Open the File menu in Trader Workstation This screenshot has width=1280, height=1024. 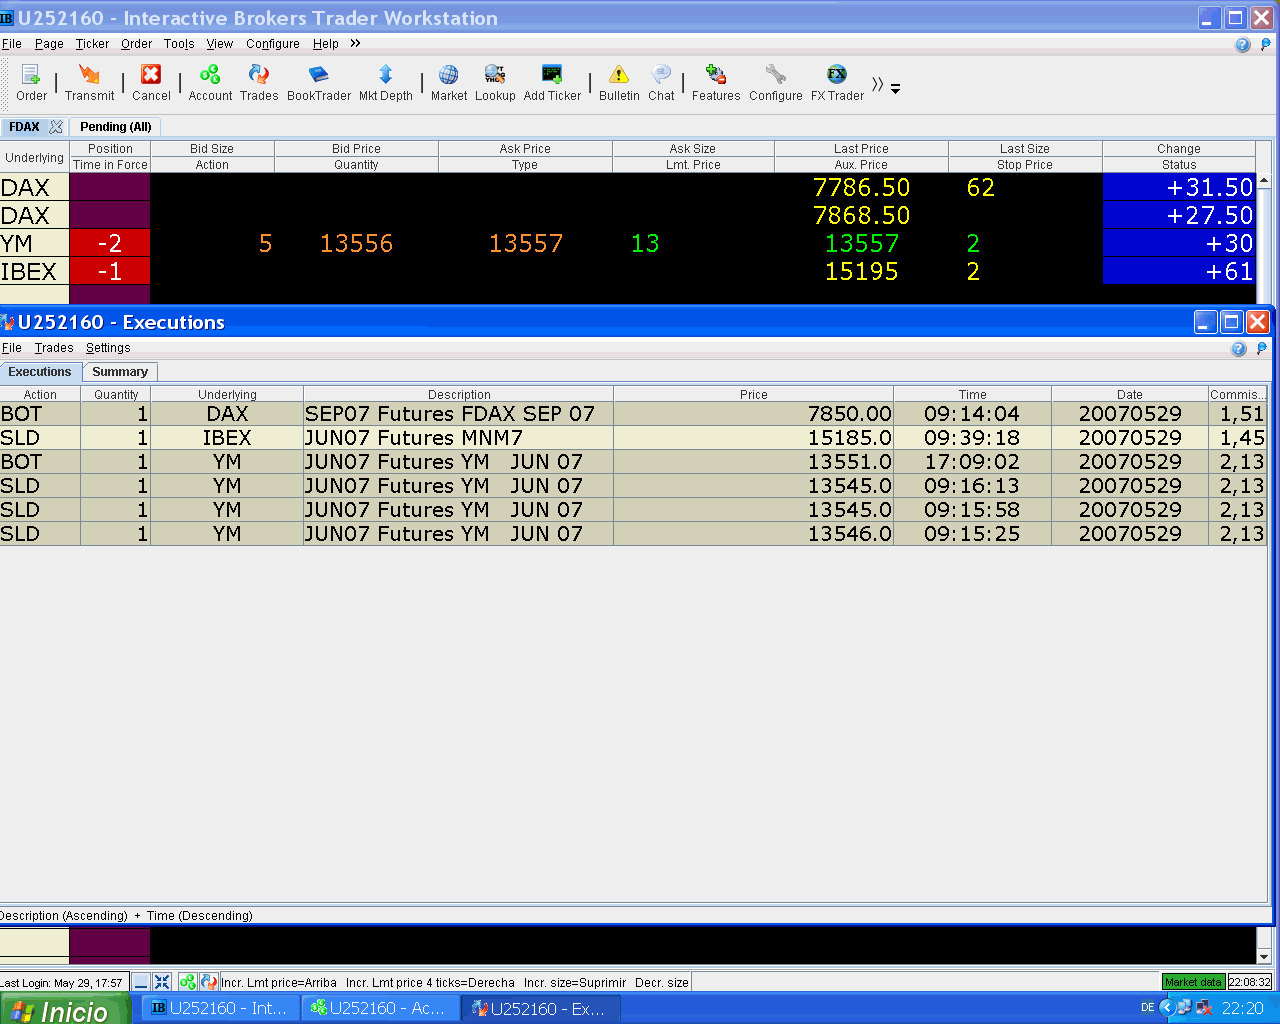pyautogui.click(x=12, y=44)
